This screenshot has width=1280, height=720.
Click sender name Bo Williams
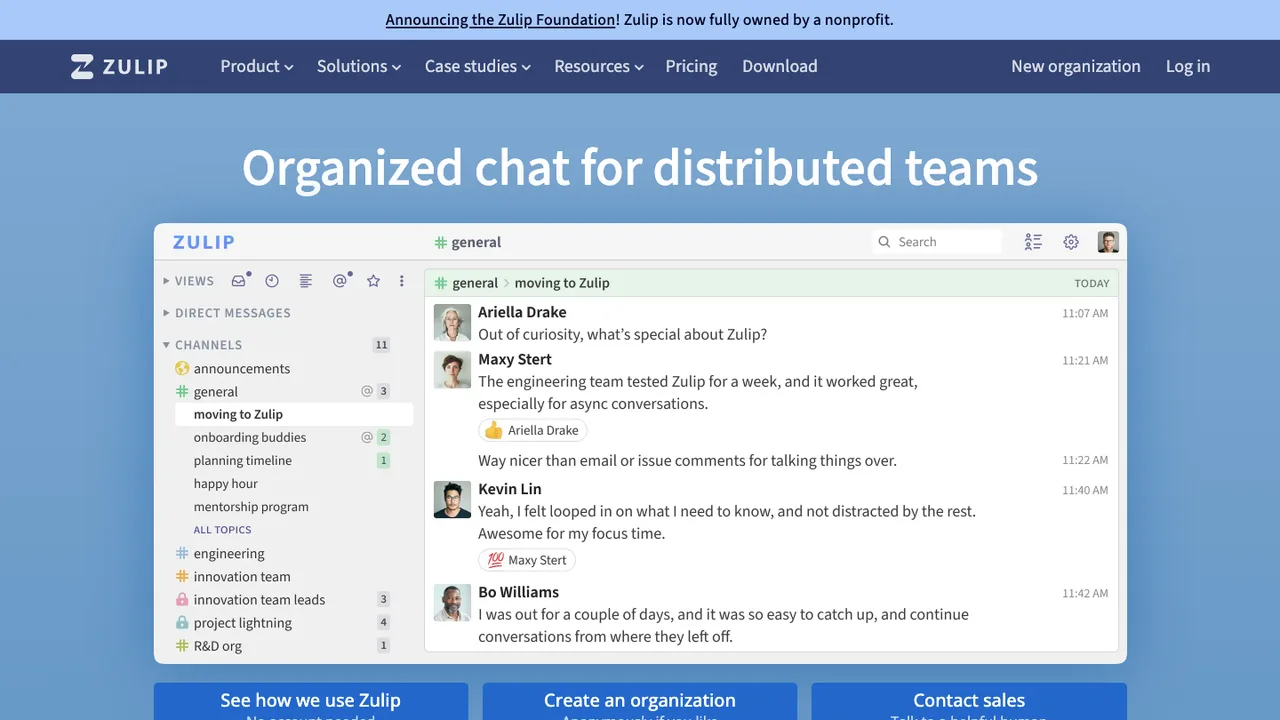coord(519,592)
